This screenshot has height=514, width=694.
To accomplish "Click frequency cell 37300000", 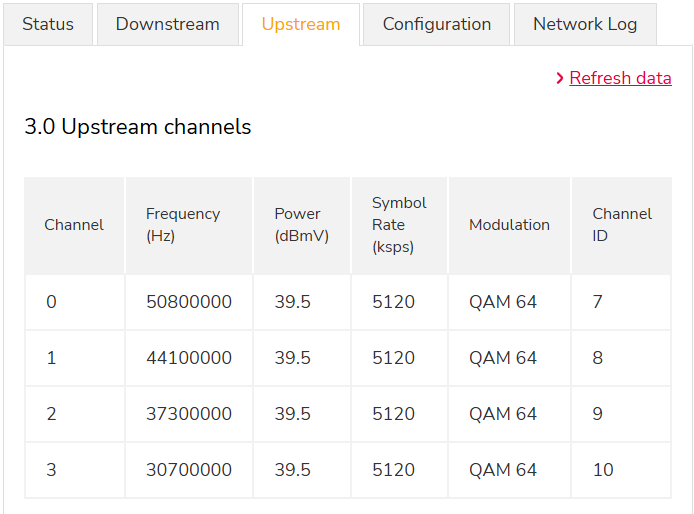I will click(189, 414).
